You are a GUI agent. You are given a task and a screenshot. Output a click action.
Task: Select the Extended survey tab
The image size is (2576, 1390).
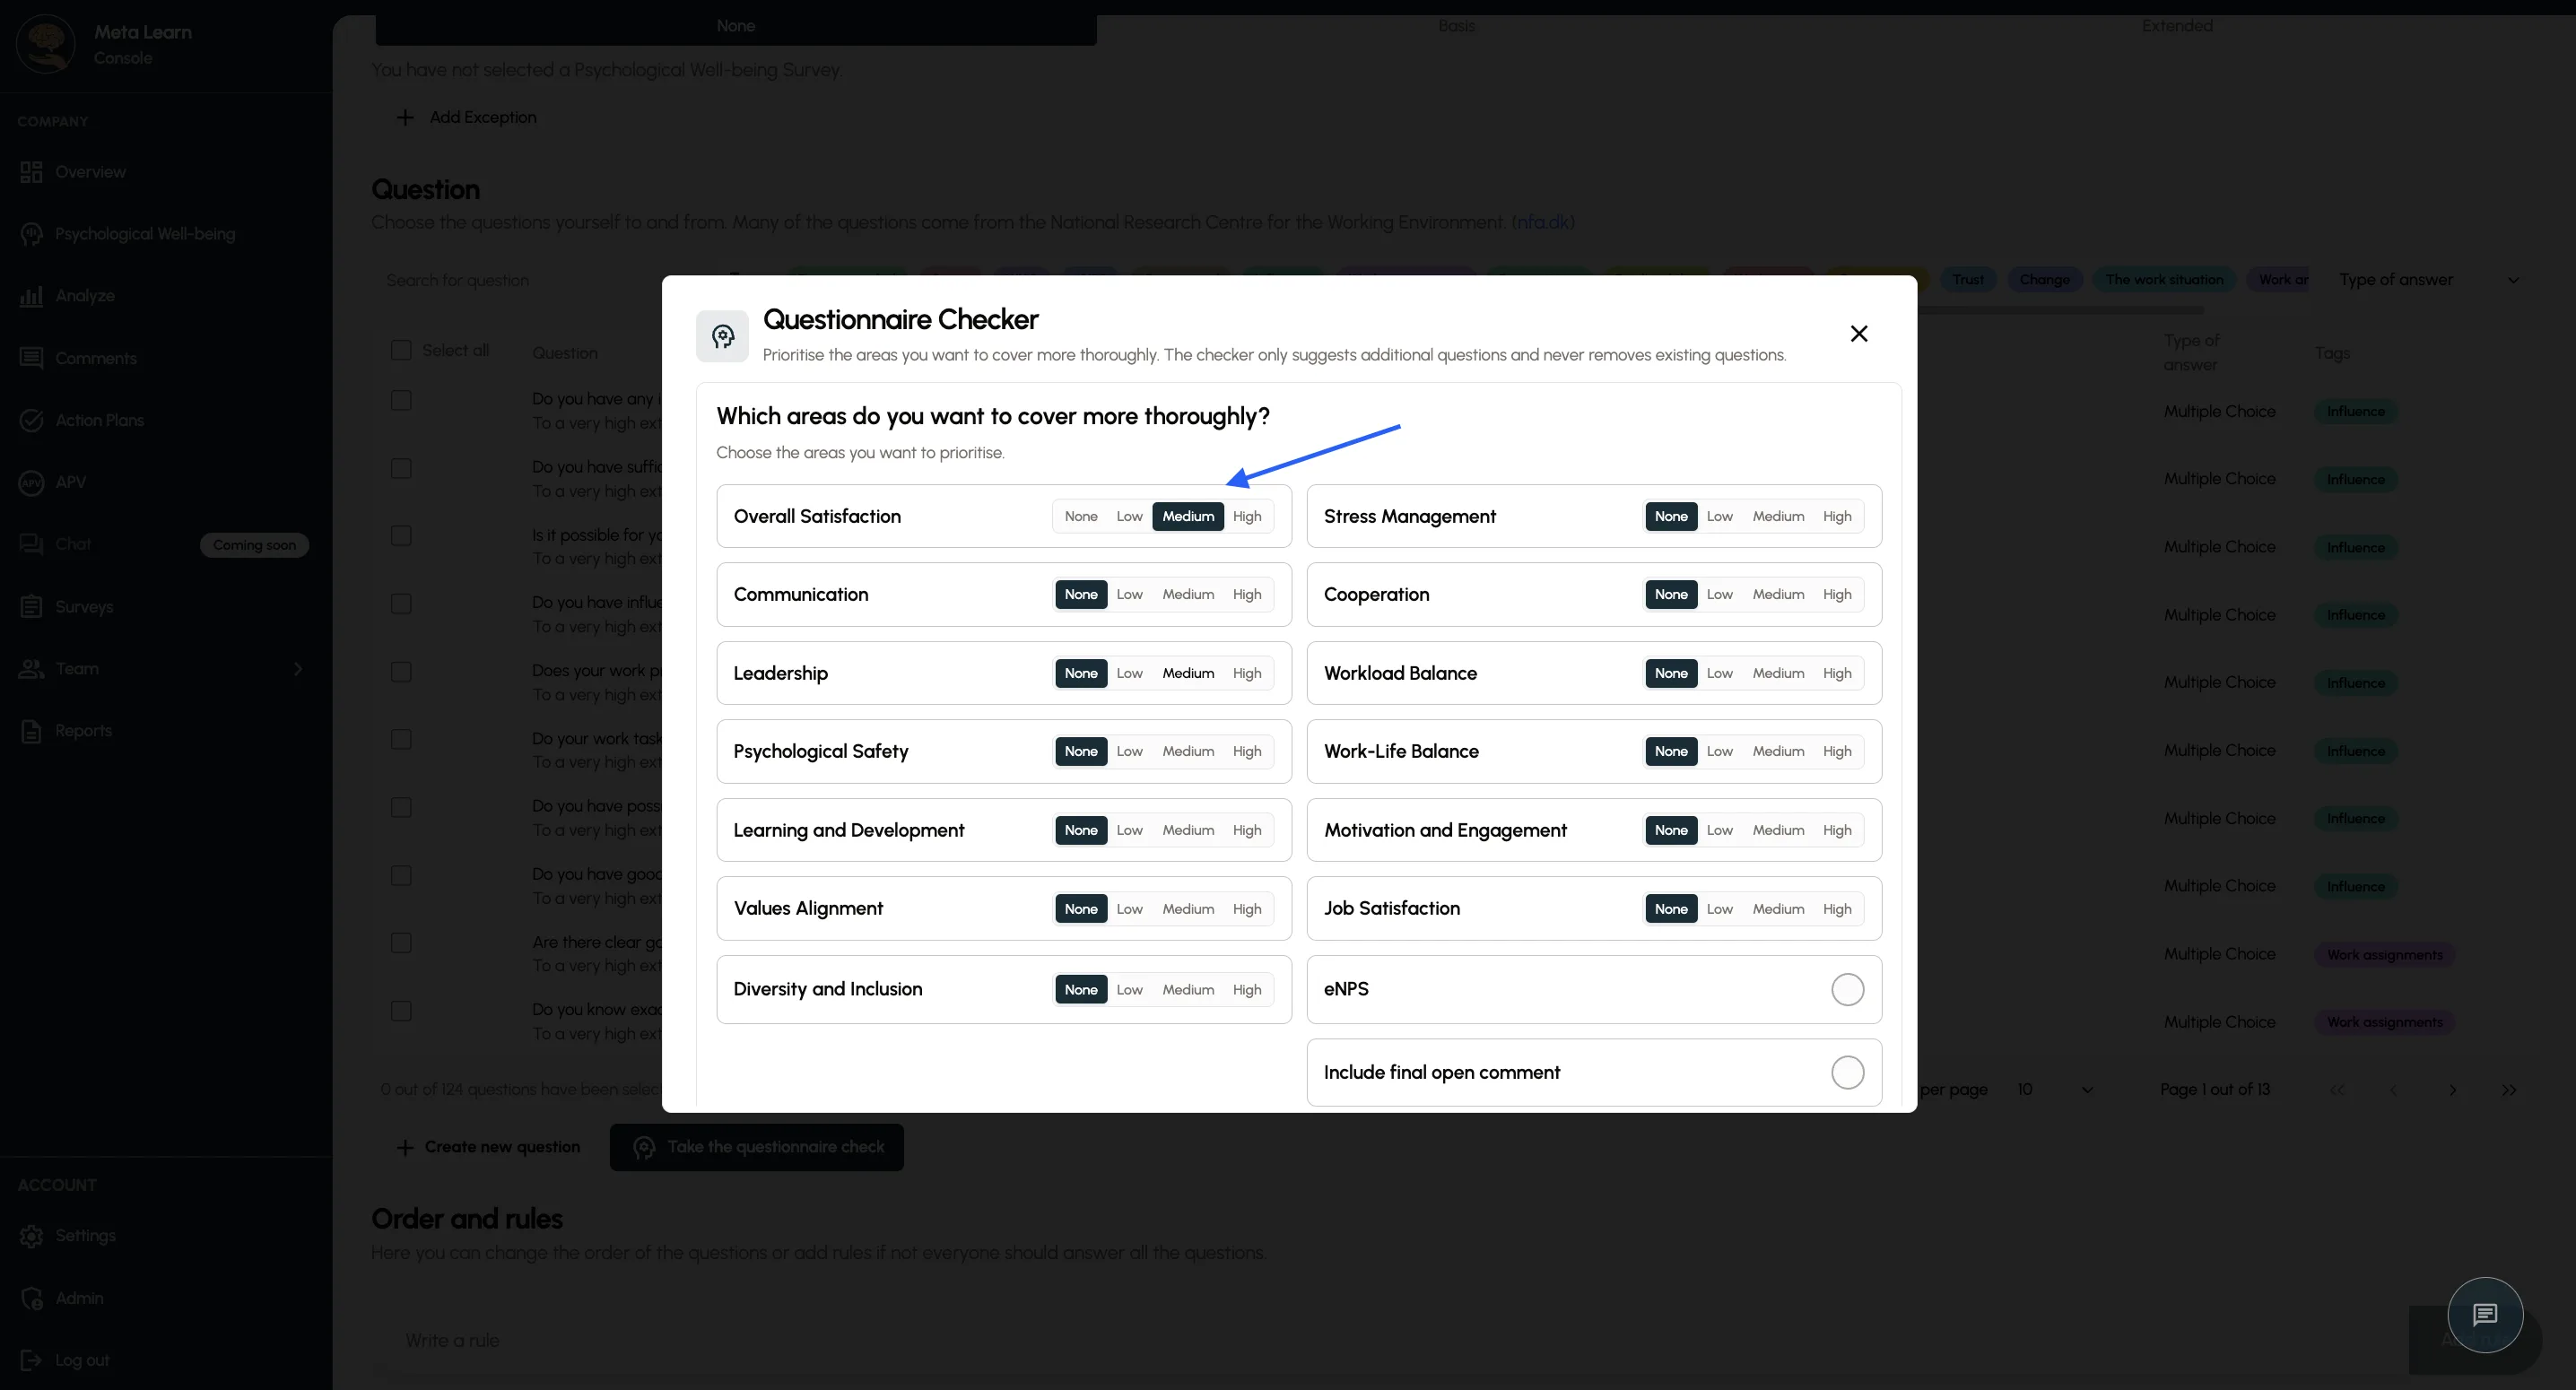click(x=2177, y=26)
